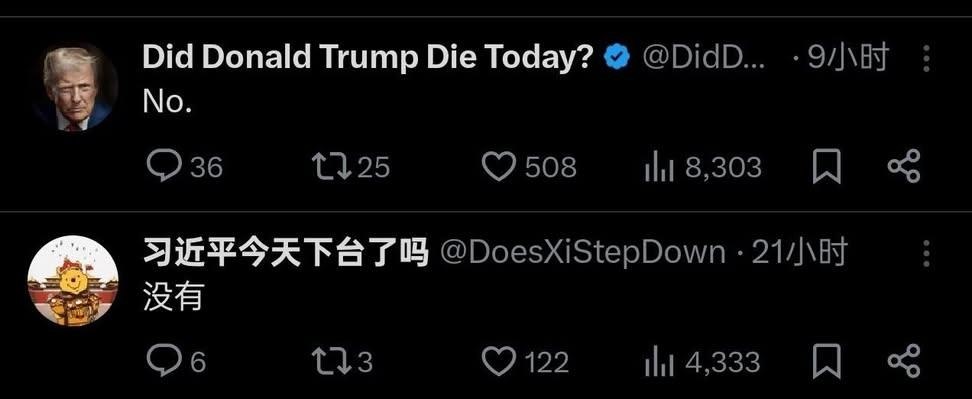972x399 pixels.
Task: Open the verified blue checkmark badge
Action: 617,58
